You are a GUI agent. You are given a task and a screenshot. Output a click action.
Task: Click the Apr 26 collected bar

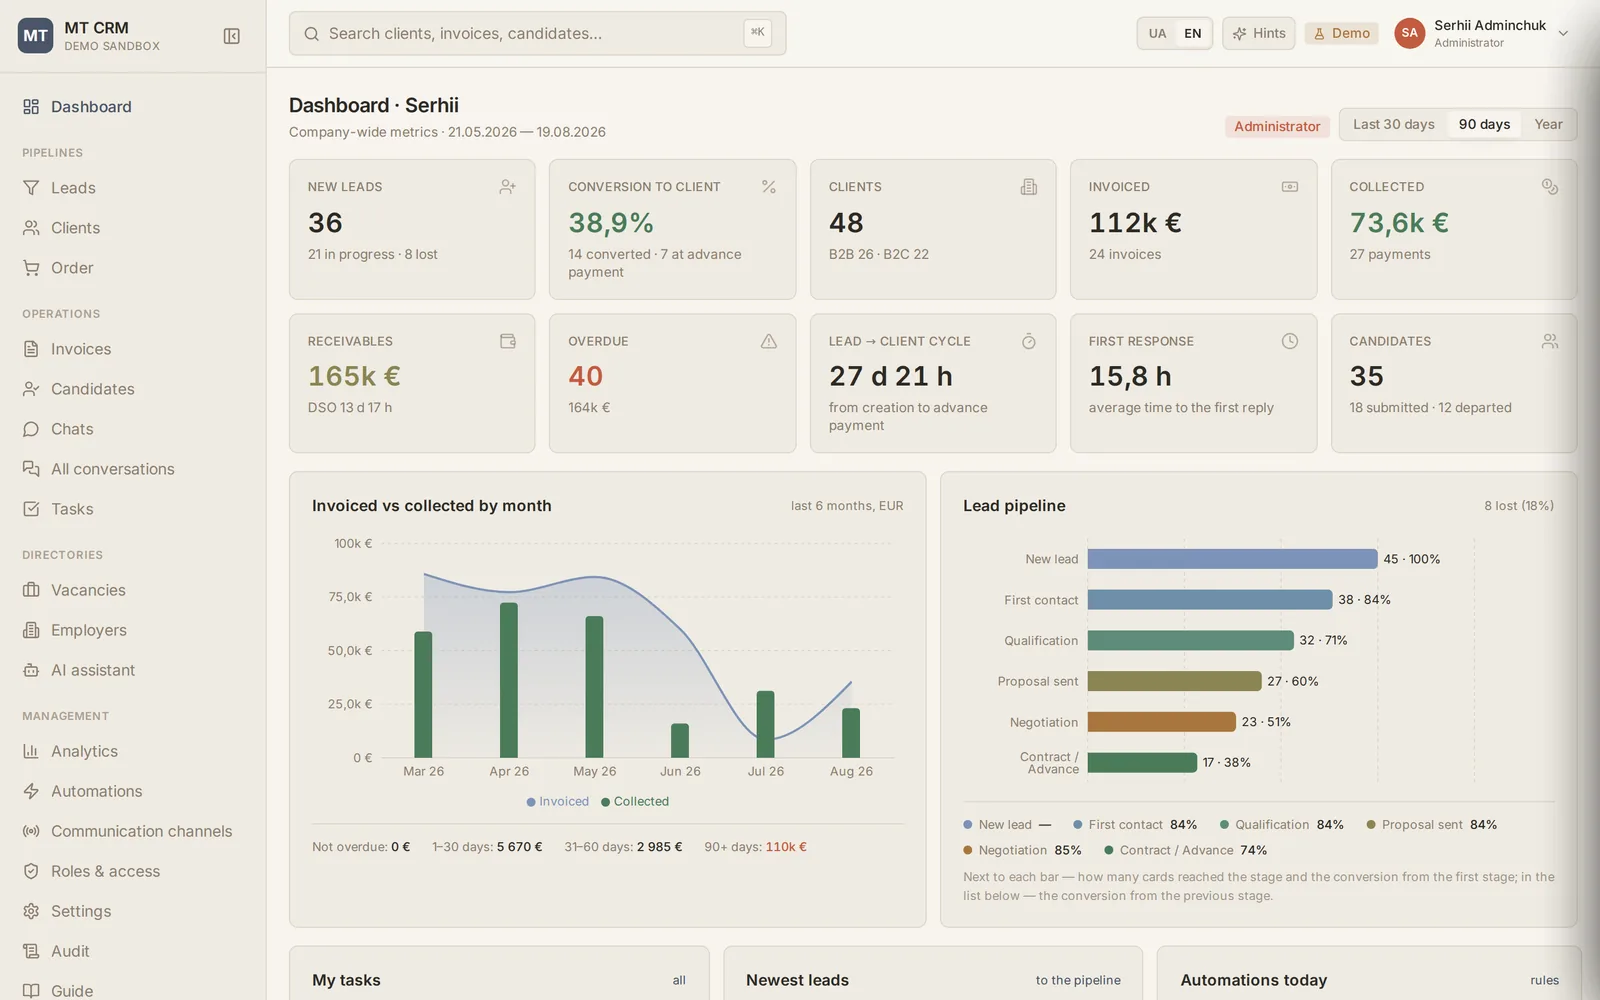pyautogui.click(x=509, y=680)
